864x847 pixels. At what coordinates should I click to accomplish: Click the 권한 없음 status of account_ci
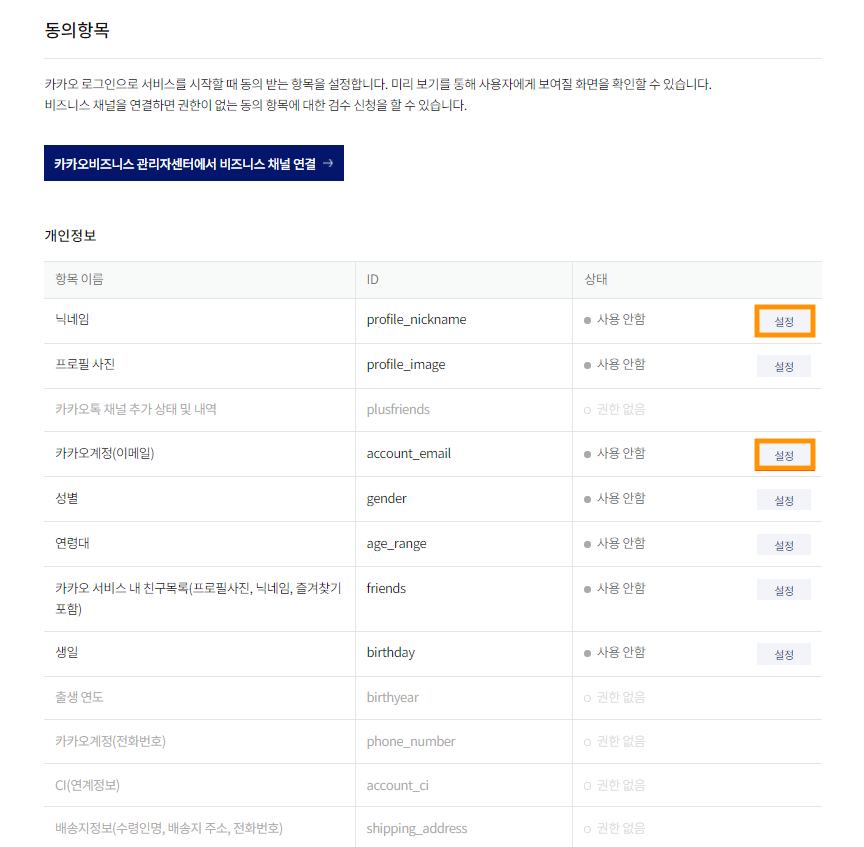click(614, 785)
